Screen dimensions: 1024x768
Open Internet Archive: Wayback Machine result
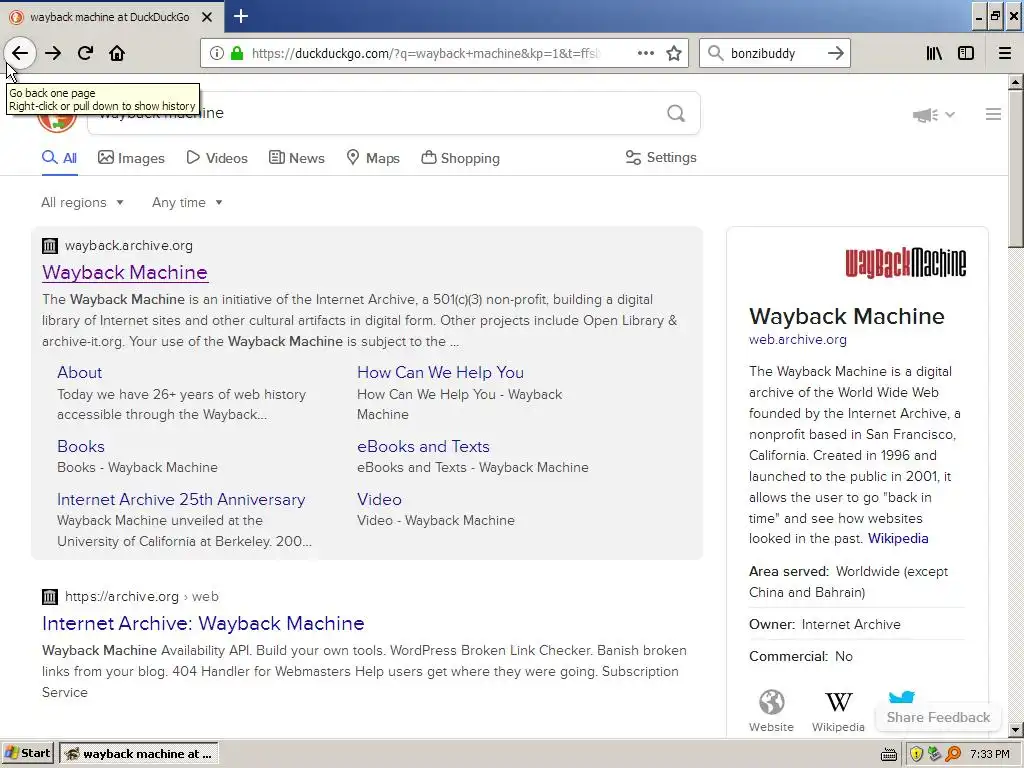pos(203,623)
